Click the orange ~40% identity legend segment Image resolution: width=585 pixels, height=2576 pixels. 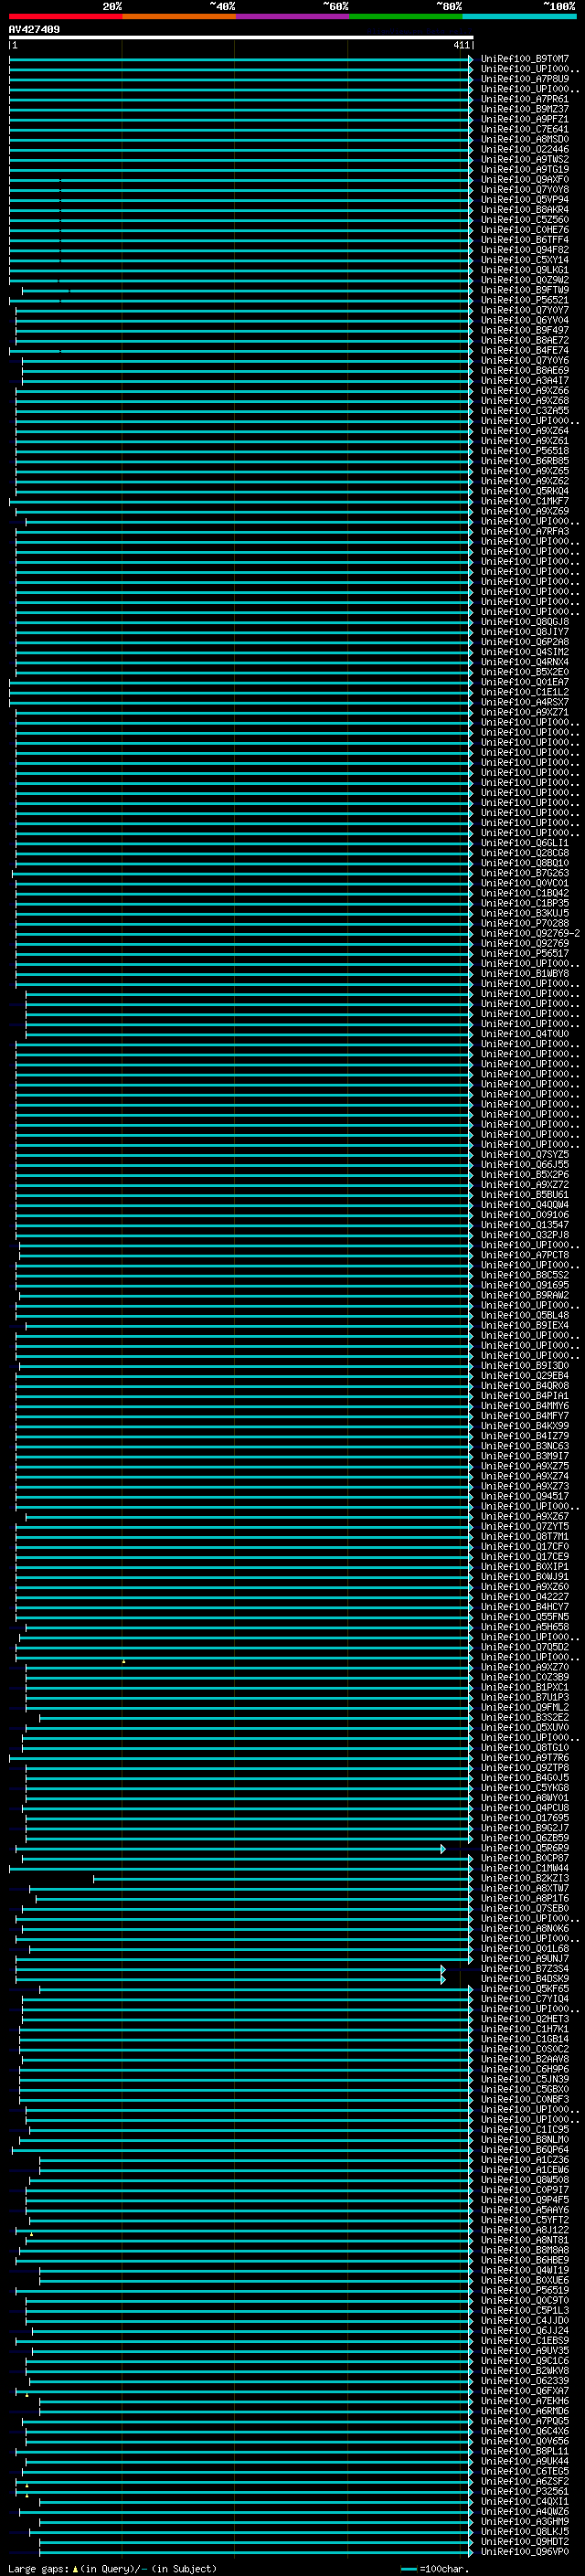pos(179,17)
